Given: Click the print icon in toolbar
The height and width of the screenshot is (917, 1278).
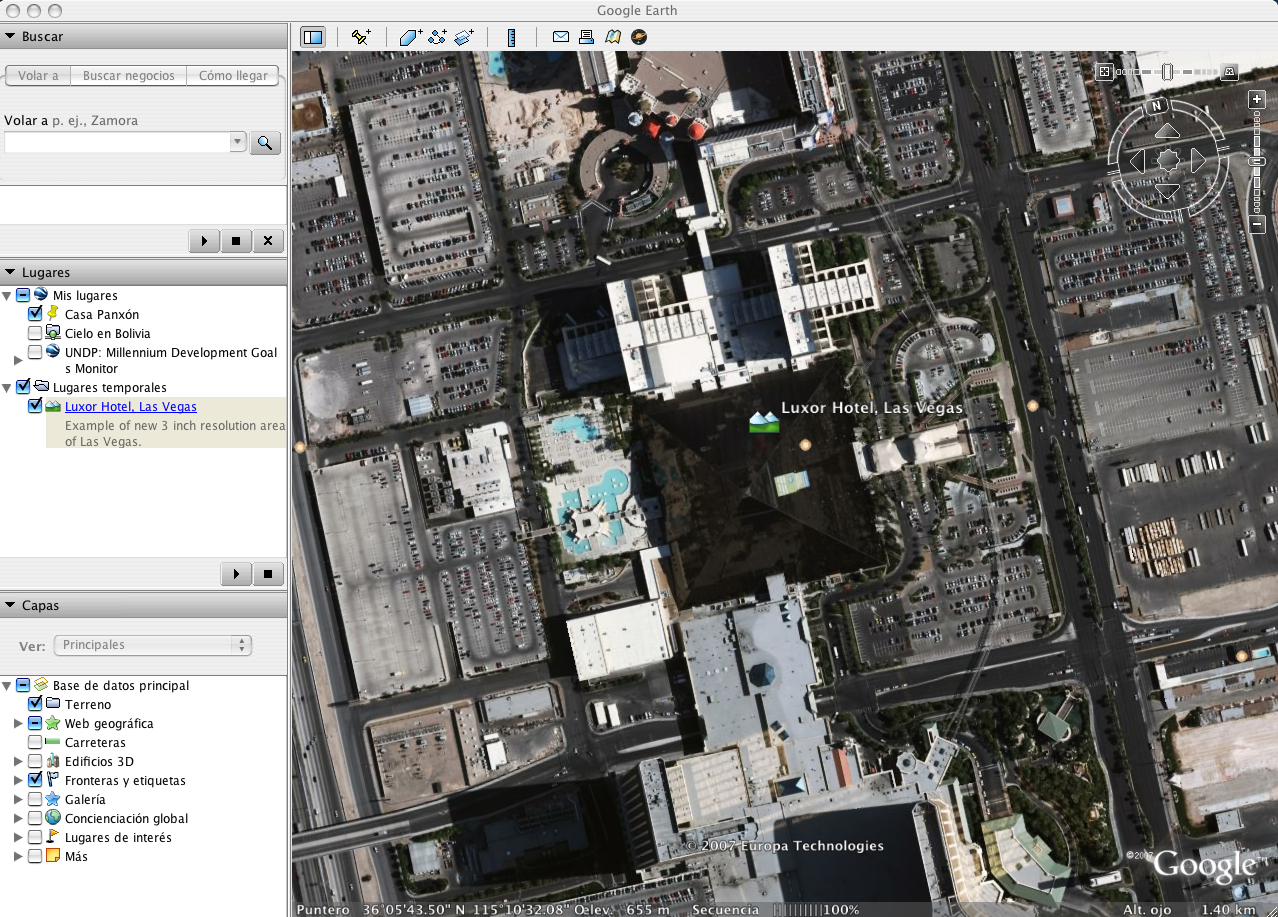Looking at the screenshot, I should [587, 37].
